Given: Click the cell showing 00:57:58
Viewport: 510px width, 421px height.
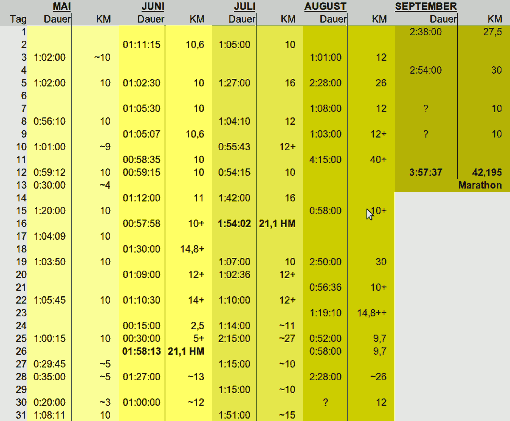Looking at the screenshot, I should pos(141,224).
